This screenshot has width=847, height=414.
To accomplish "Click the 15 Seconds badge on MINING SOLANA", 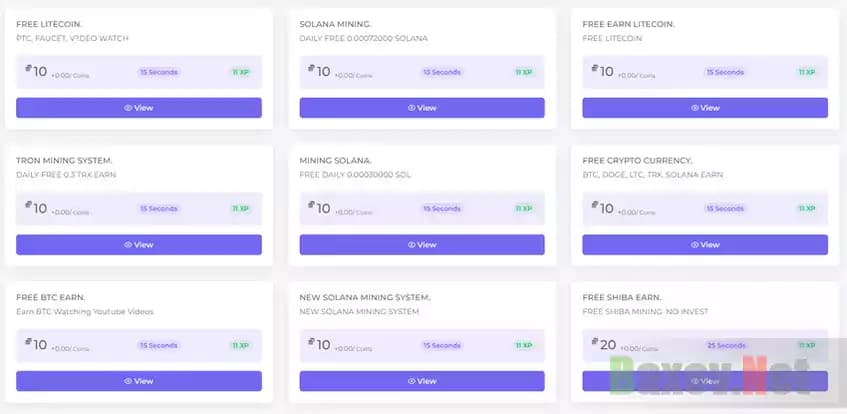I will click(441, 209).
